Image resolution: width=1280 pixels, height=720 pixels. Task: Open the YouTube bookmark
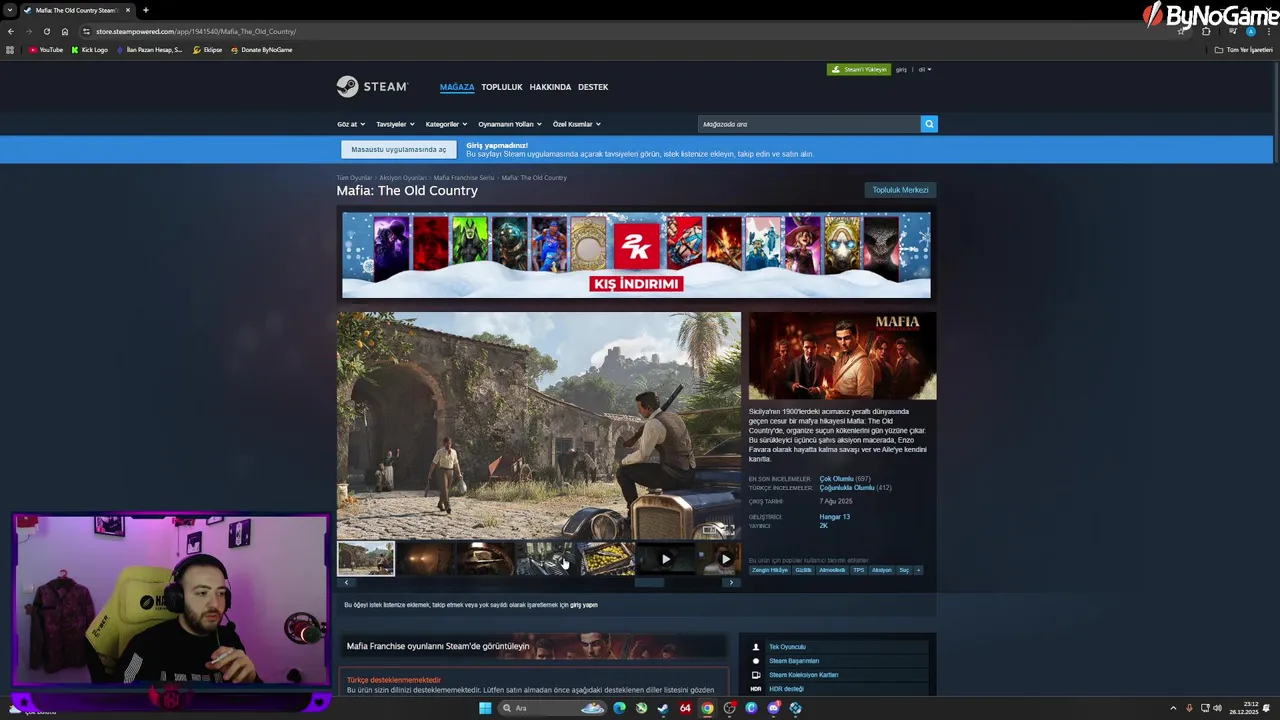click(x=46, y=50)
